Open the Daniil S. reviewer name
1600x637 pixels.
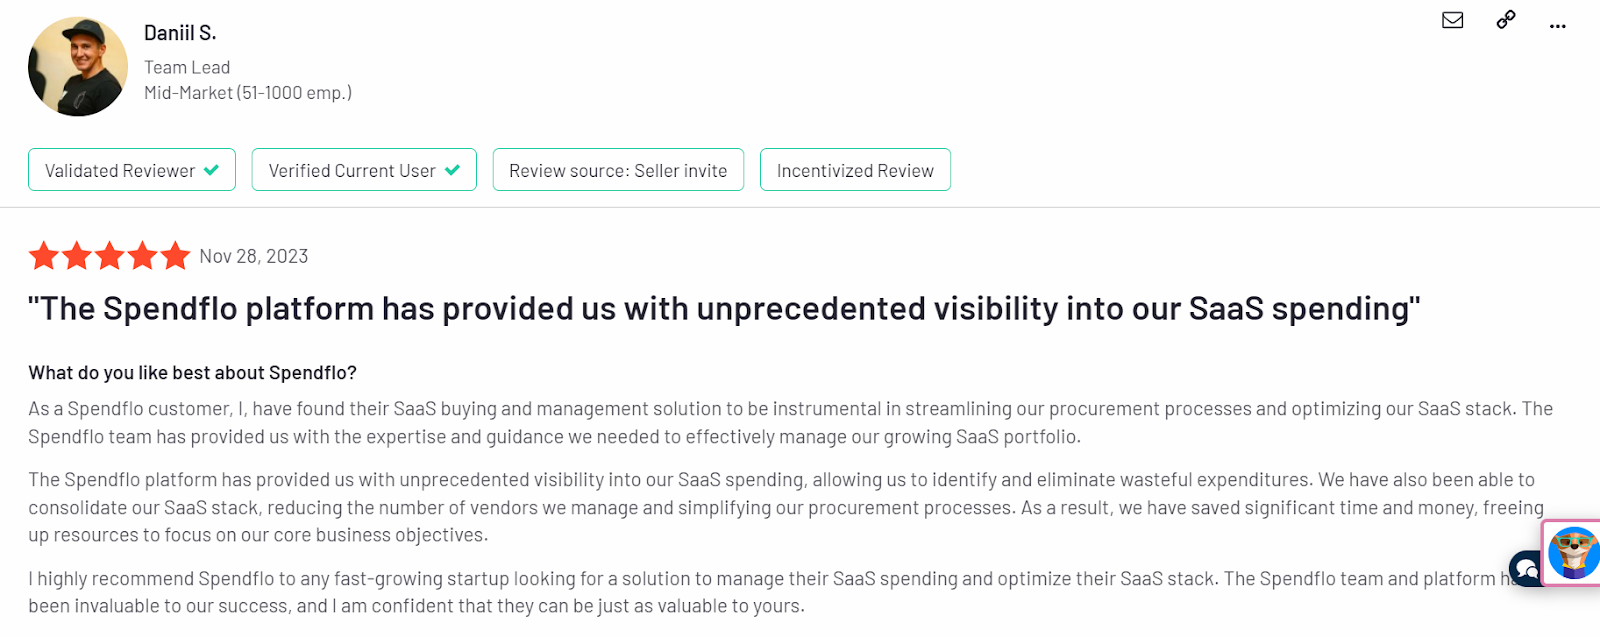coord(180,33)
